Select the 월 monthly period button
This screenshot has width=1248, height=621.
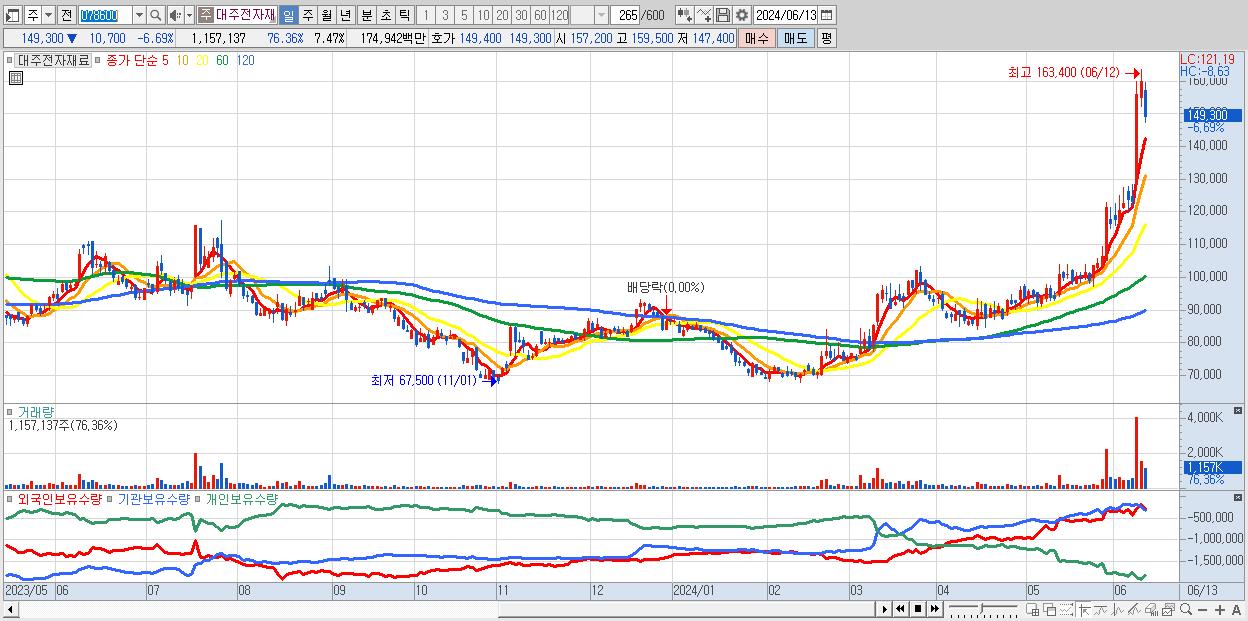tap(326, 15)
